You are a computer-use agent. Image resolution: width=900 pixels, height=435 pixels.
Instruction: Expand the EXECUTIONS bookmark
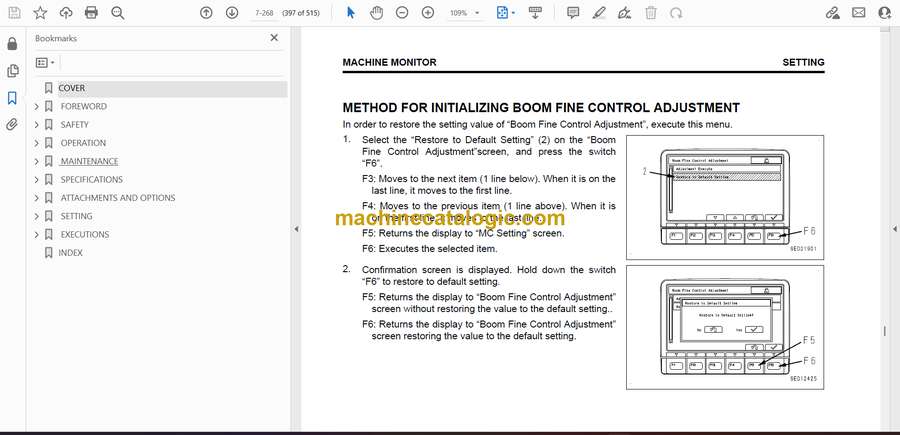coord(37,235)
